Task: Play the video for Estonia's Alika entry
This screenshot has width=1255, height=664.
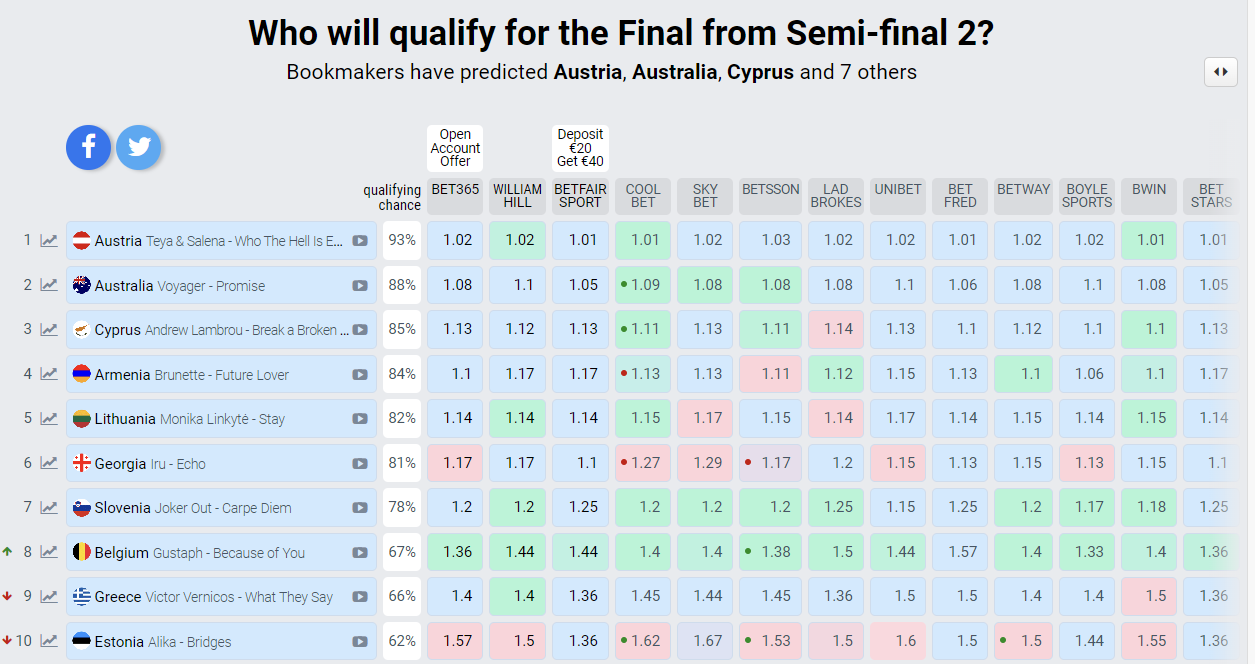Action: (x=359, y=642)
